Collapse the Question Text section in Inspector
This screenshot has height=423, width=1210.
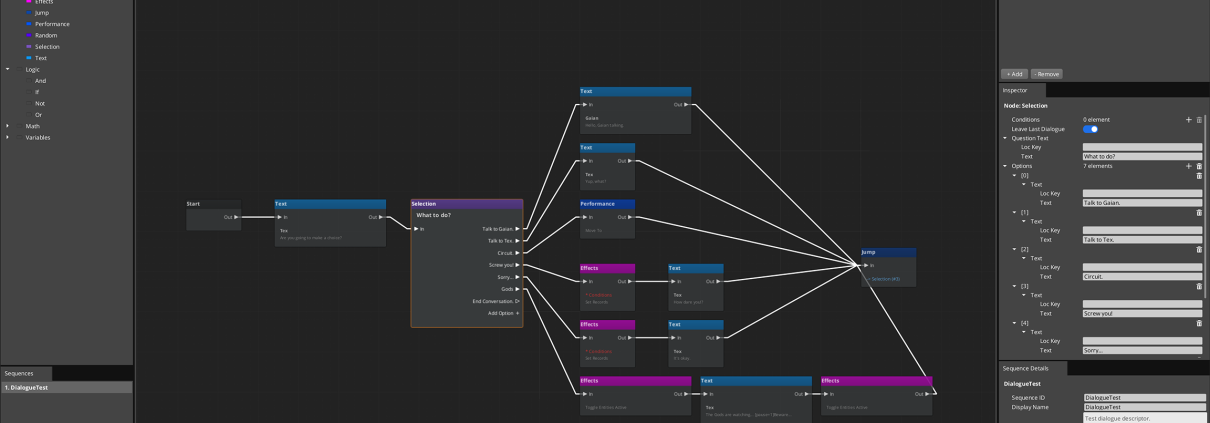[1005, 138]
